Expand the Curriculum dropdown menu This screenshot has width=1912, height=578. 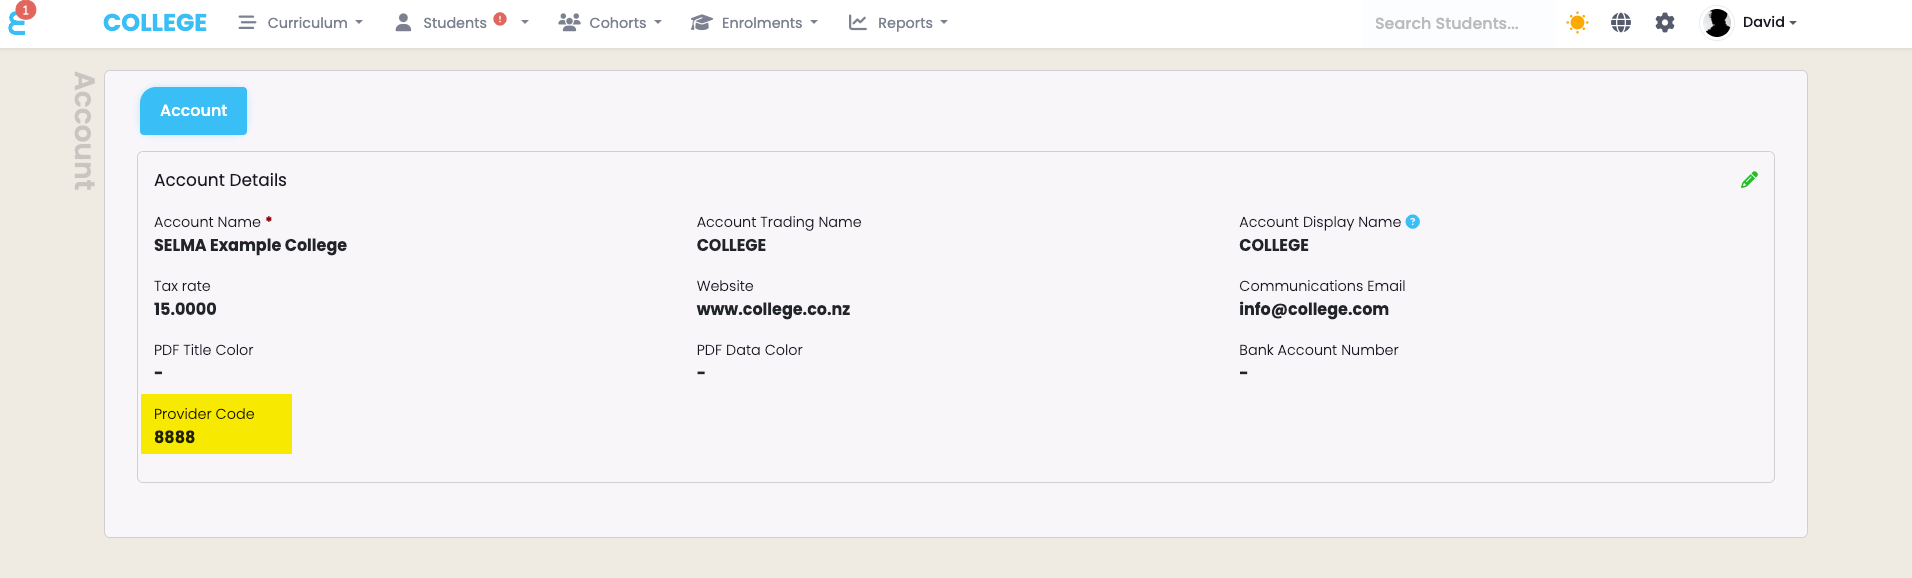[301, 23]
